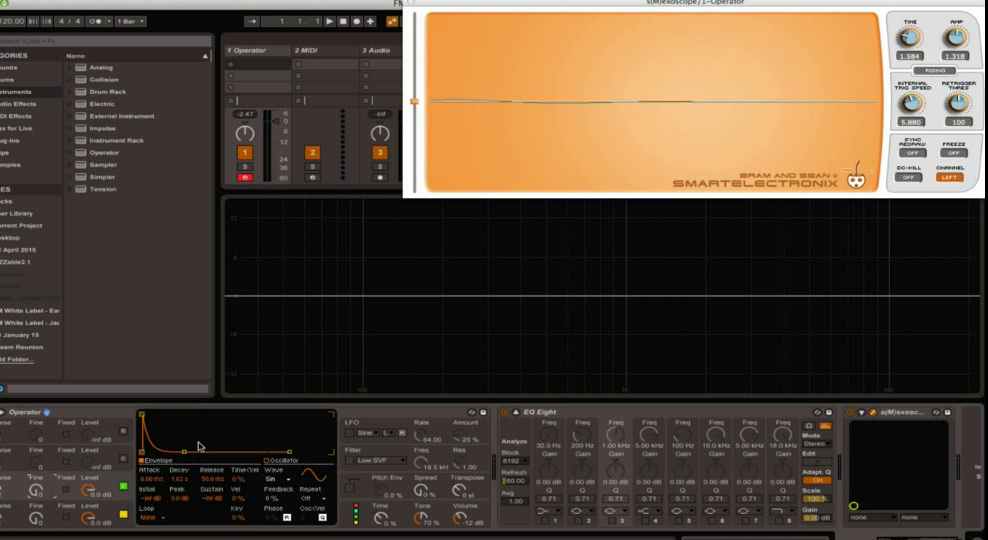Select Instrument Rack in the browser
This screenshot has width=988, height=540.
tap(116, 141)
